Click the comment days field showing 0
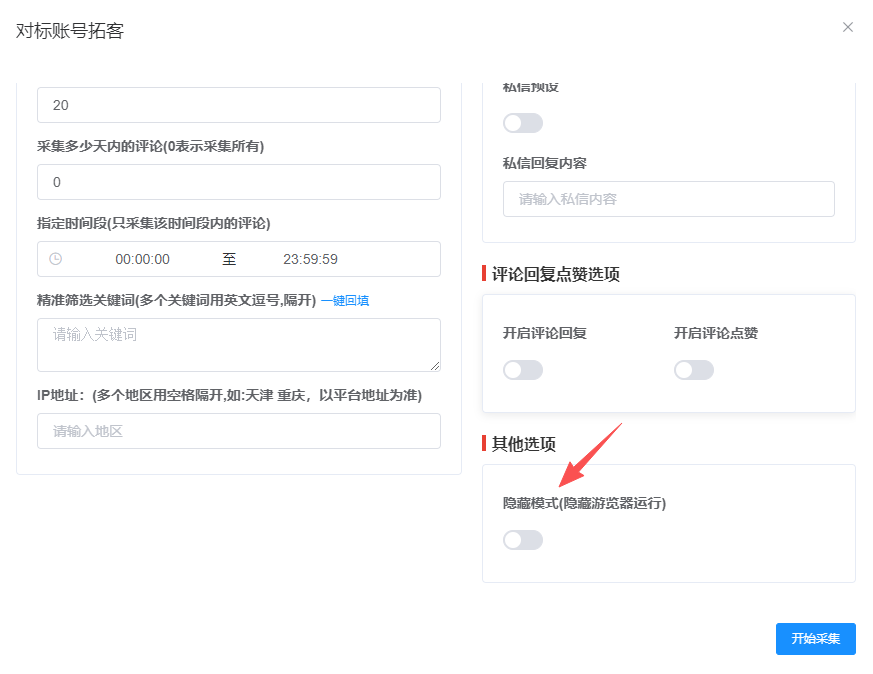 (239, 182)
